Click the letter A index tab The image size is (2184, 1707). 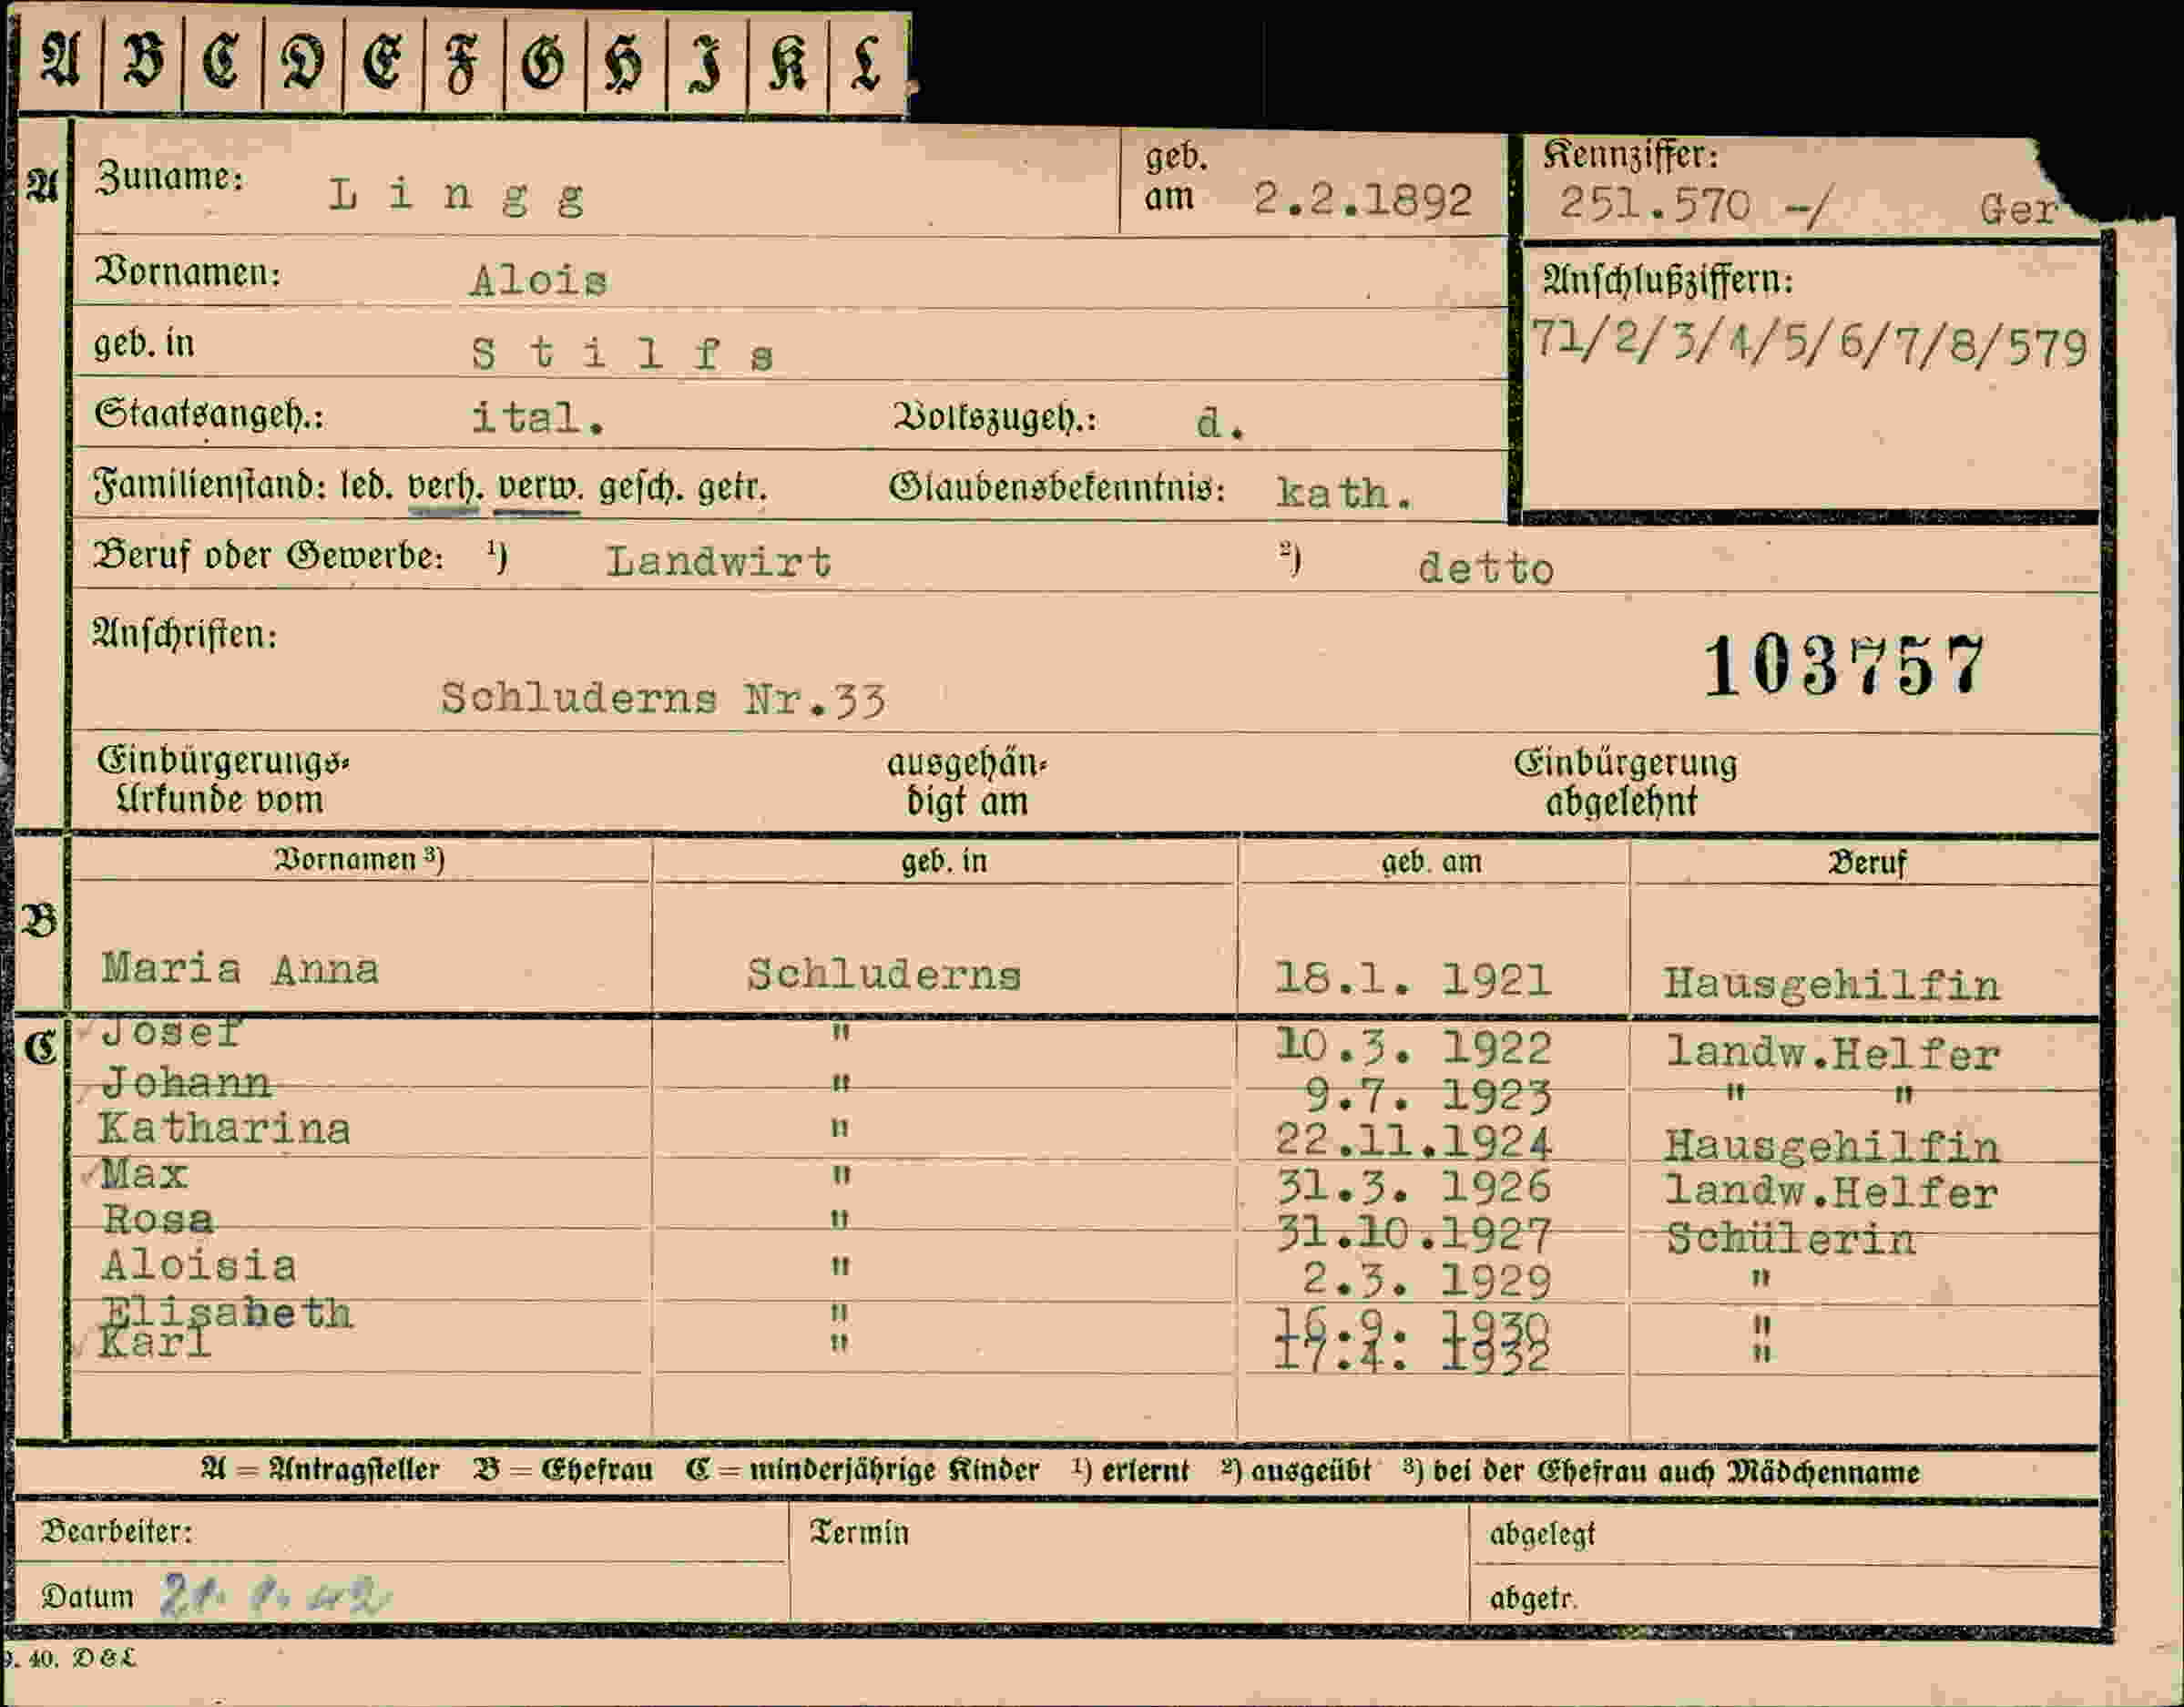[x=60, y=64]
